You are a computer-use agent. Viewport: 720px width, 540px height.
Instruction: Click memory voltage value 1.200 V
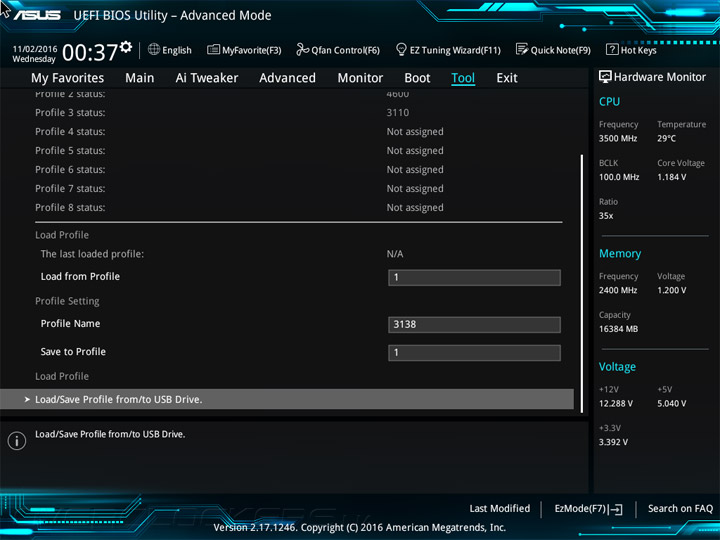(x=672, y=290)
